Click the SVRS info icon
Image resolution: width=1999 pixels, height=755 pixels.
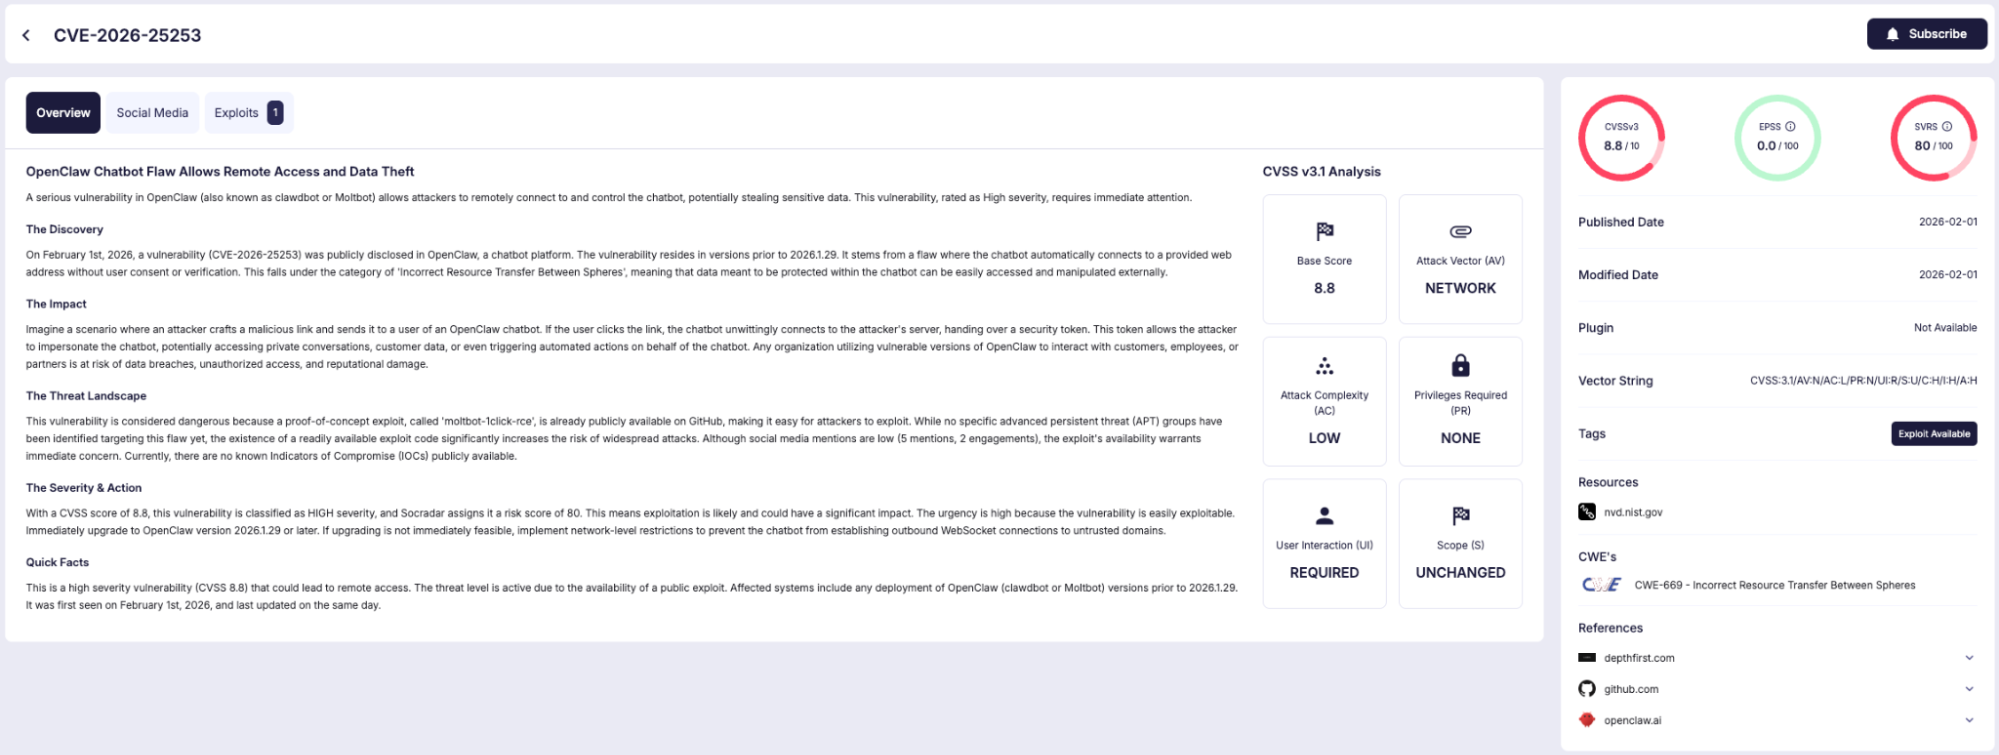[x=1946, y=127]
